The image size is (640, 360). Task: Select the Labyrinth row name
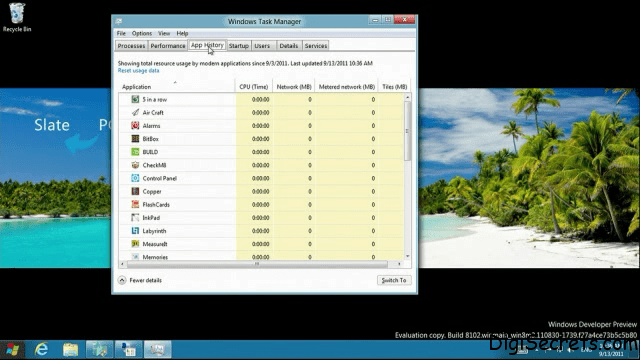coord(154,231)
